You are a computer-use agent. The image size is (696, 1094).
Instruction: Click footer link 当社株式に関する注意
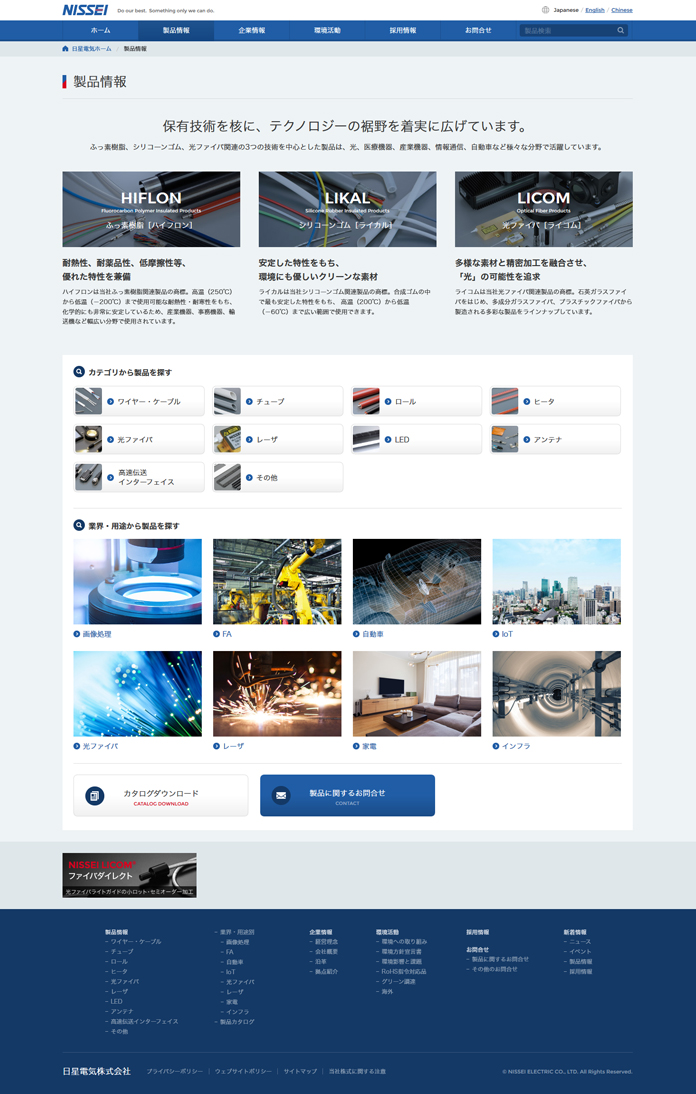coord(357,1072)
